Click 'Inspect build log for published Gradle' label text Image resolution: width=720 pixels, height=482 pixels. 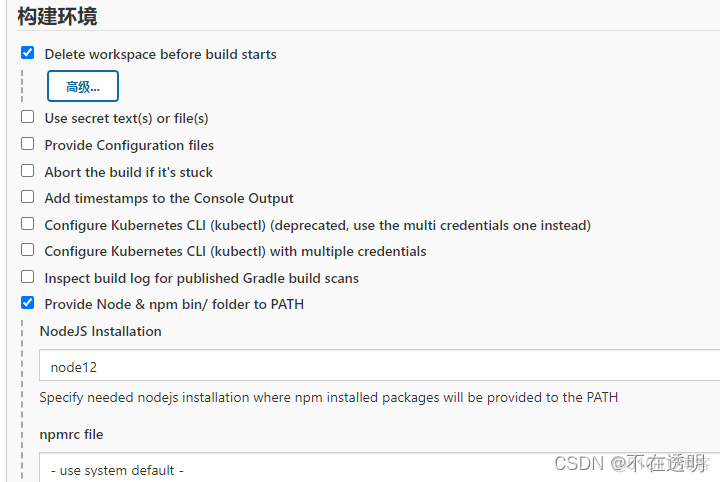pos(201,278)
